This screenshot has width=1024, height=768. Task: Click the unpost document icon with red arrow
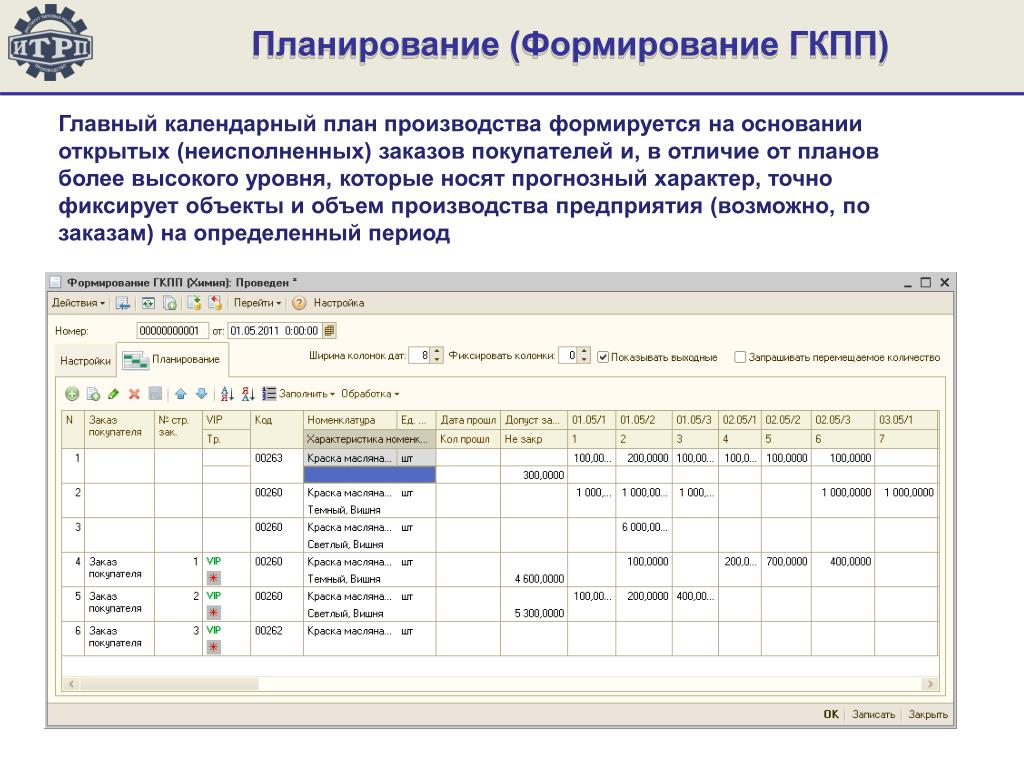[x=215, y=303]
